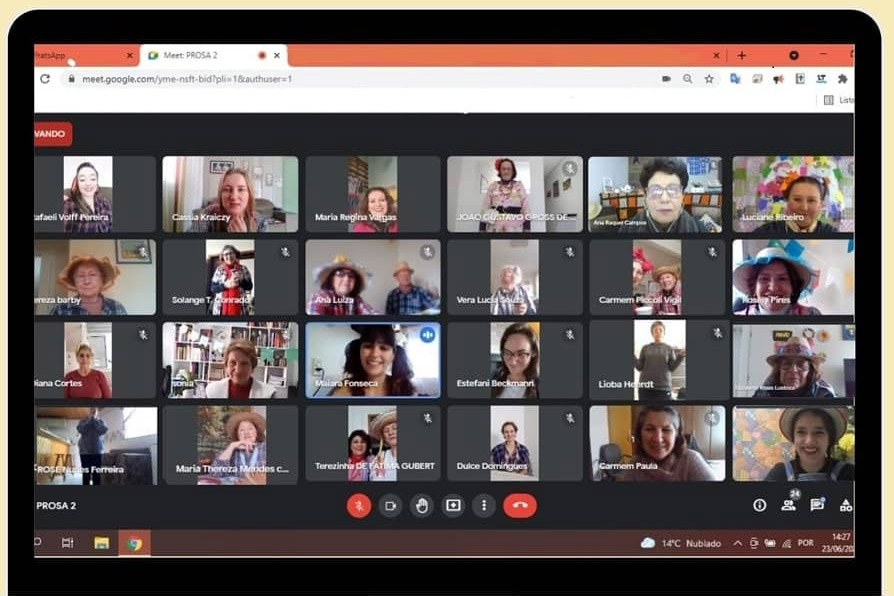Toggle the camera on or off
Image resolution: width=894 pixels, height=596 pixels.
point(391,506)
